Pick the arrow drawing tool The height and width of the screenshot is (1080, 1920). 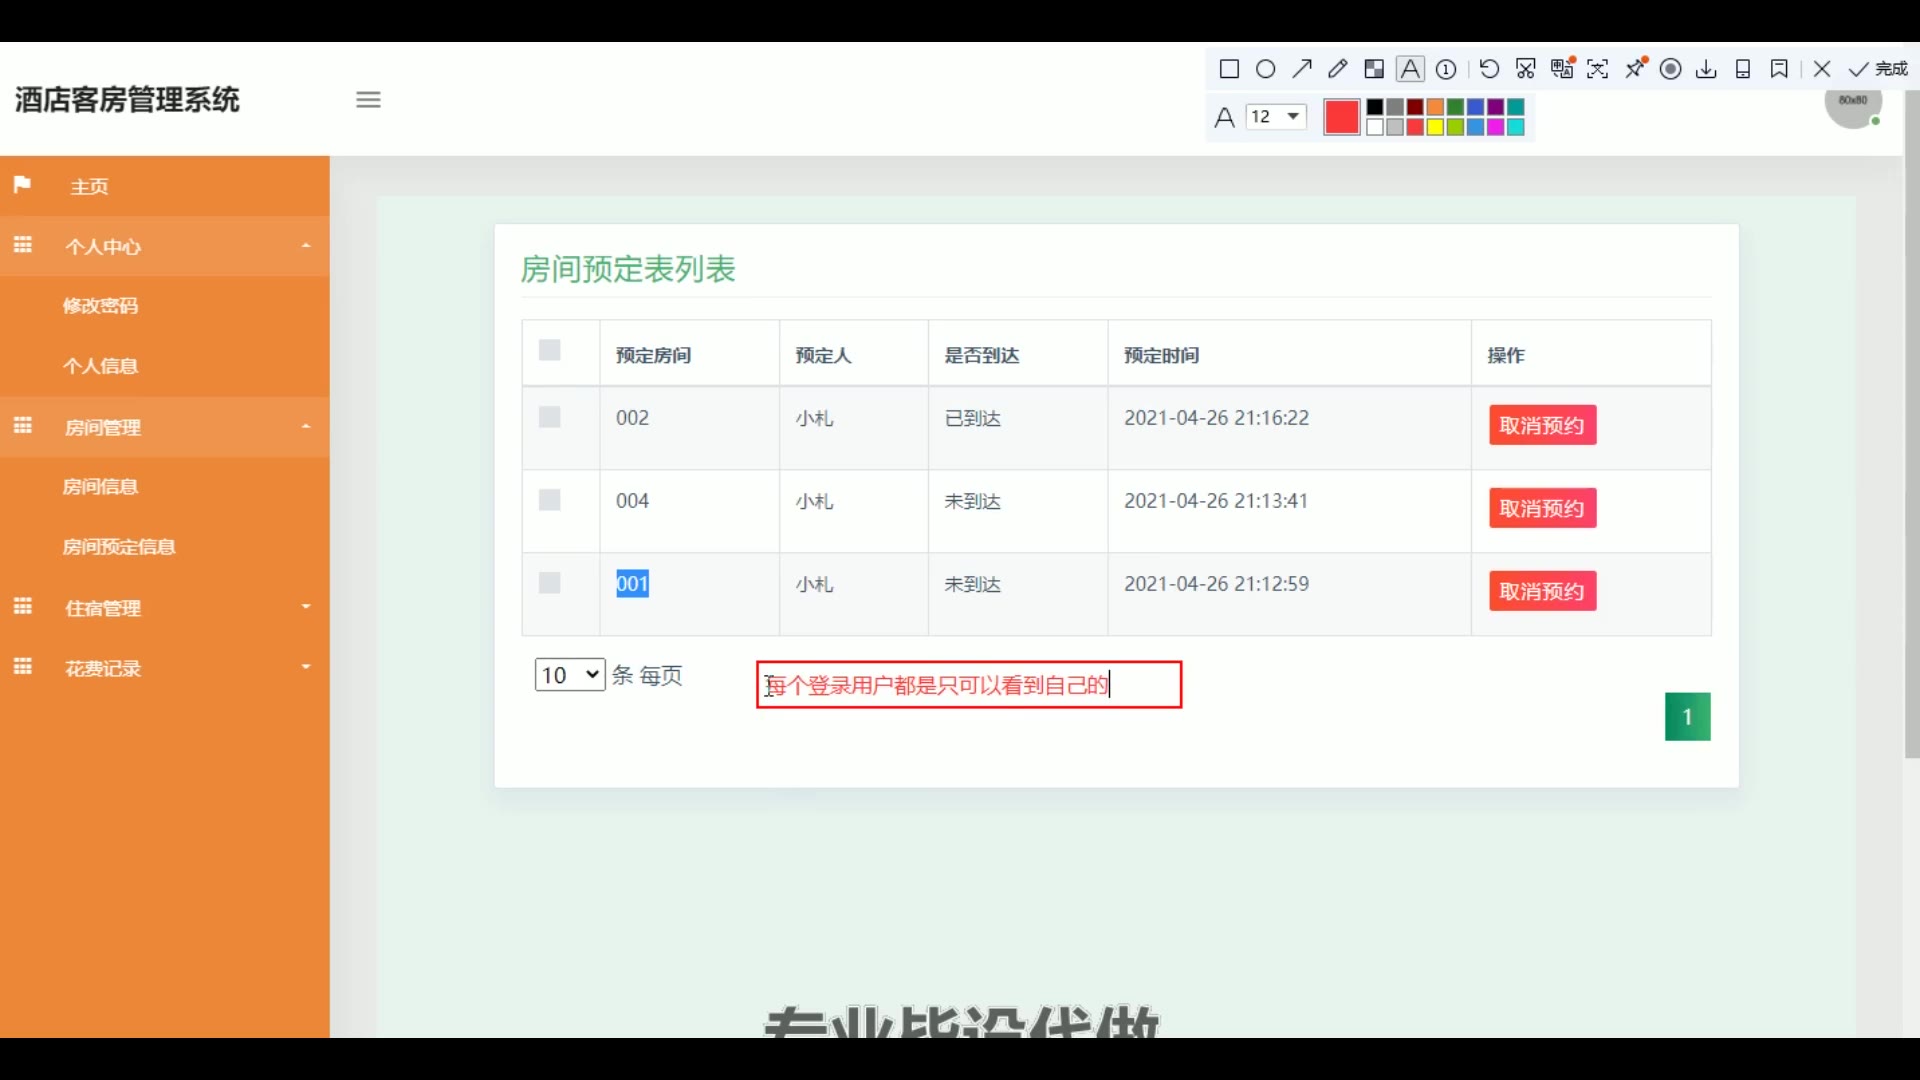pyautogui.click(x=1301, y=69)
